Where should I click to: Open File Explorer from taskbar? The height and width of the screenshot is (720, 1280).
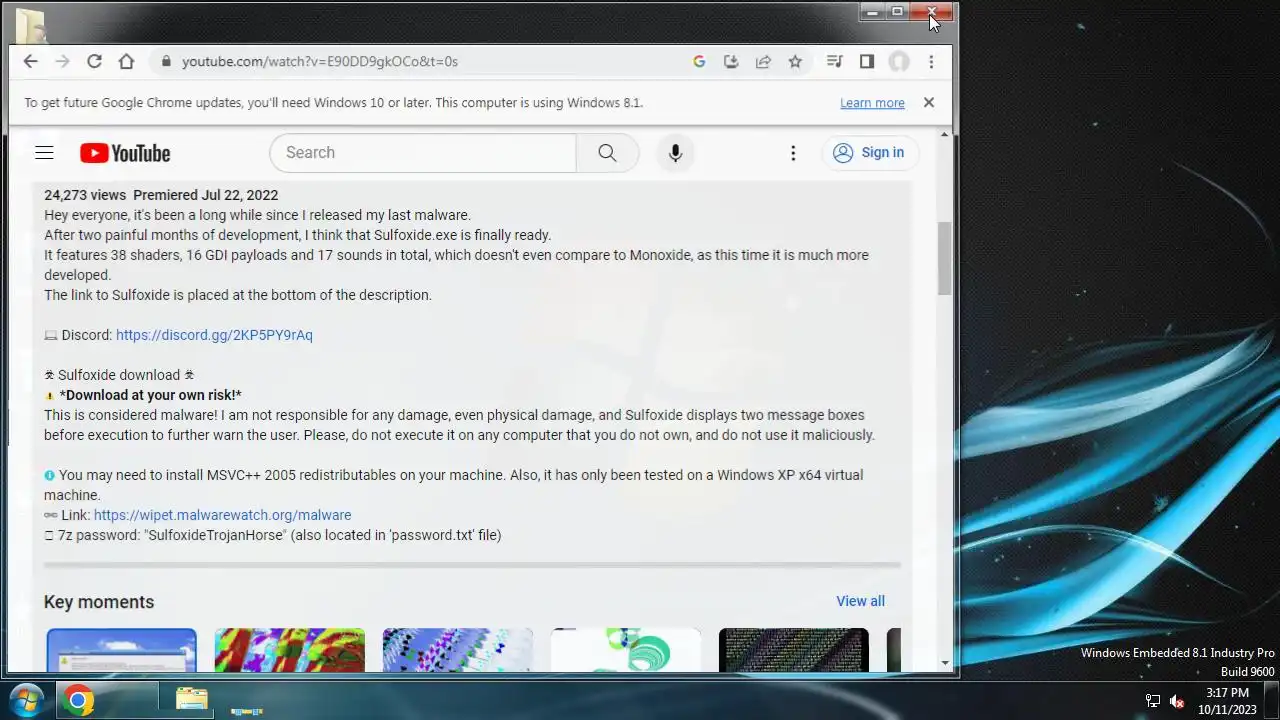point(192,700)
